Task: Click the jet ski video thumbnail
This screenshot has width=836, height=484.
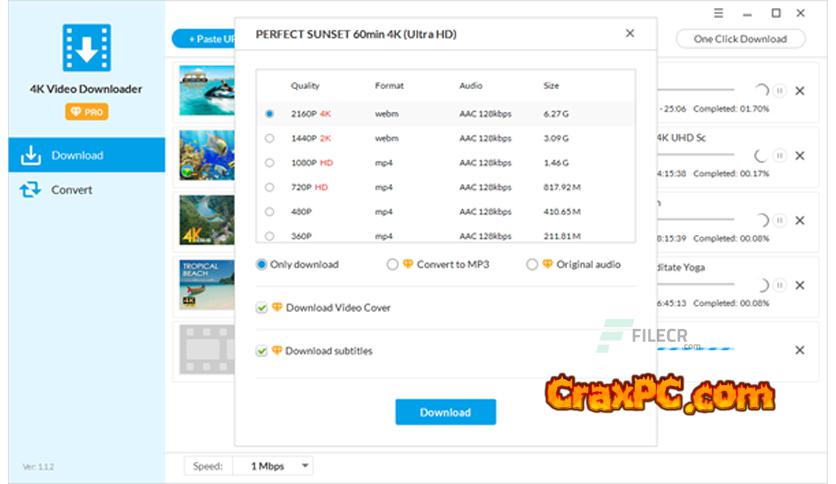Action: point(207,91)
